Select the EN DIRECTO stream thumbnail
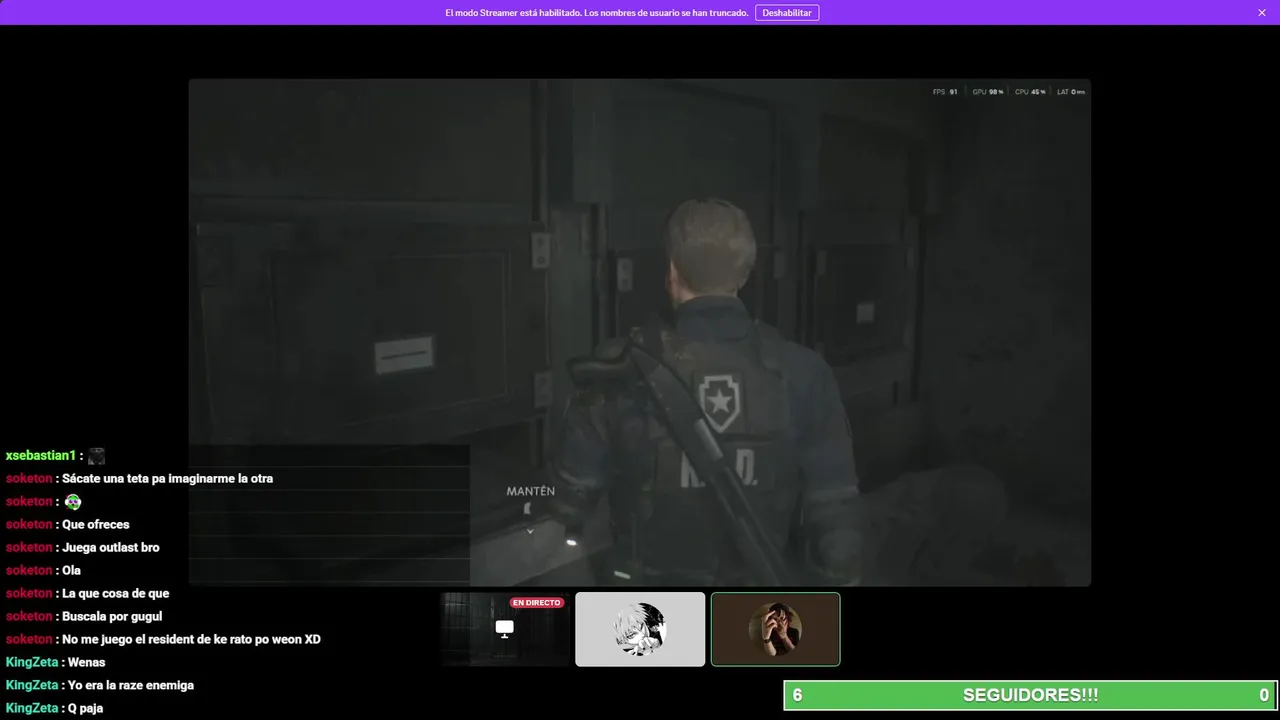The image size is (1280, 720). 505,629
